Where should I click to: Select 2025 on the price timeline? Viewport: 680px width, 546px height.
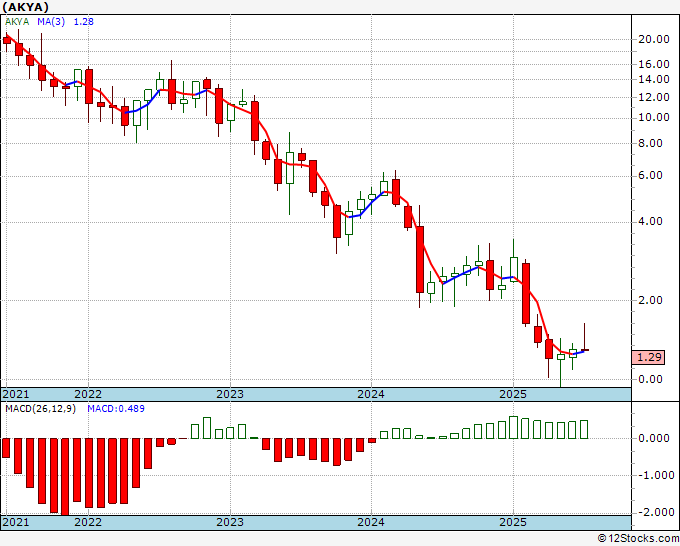coord(513,394)
